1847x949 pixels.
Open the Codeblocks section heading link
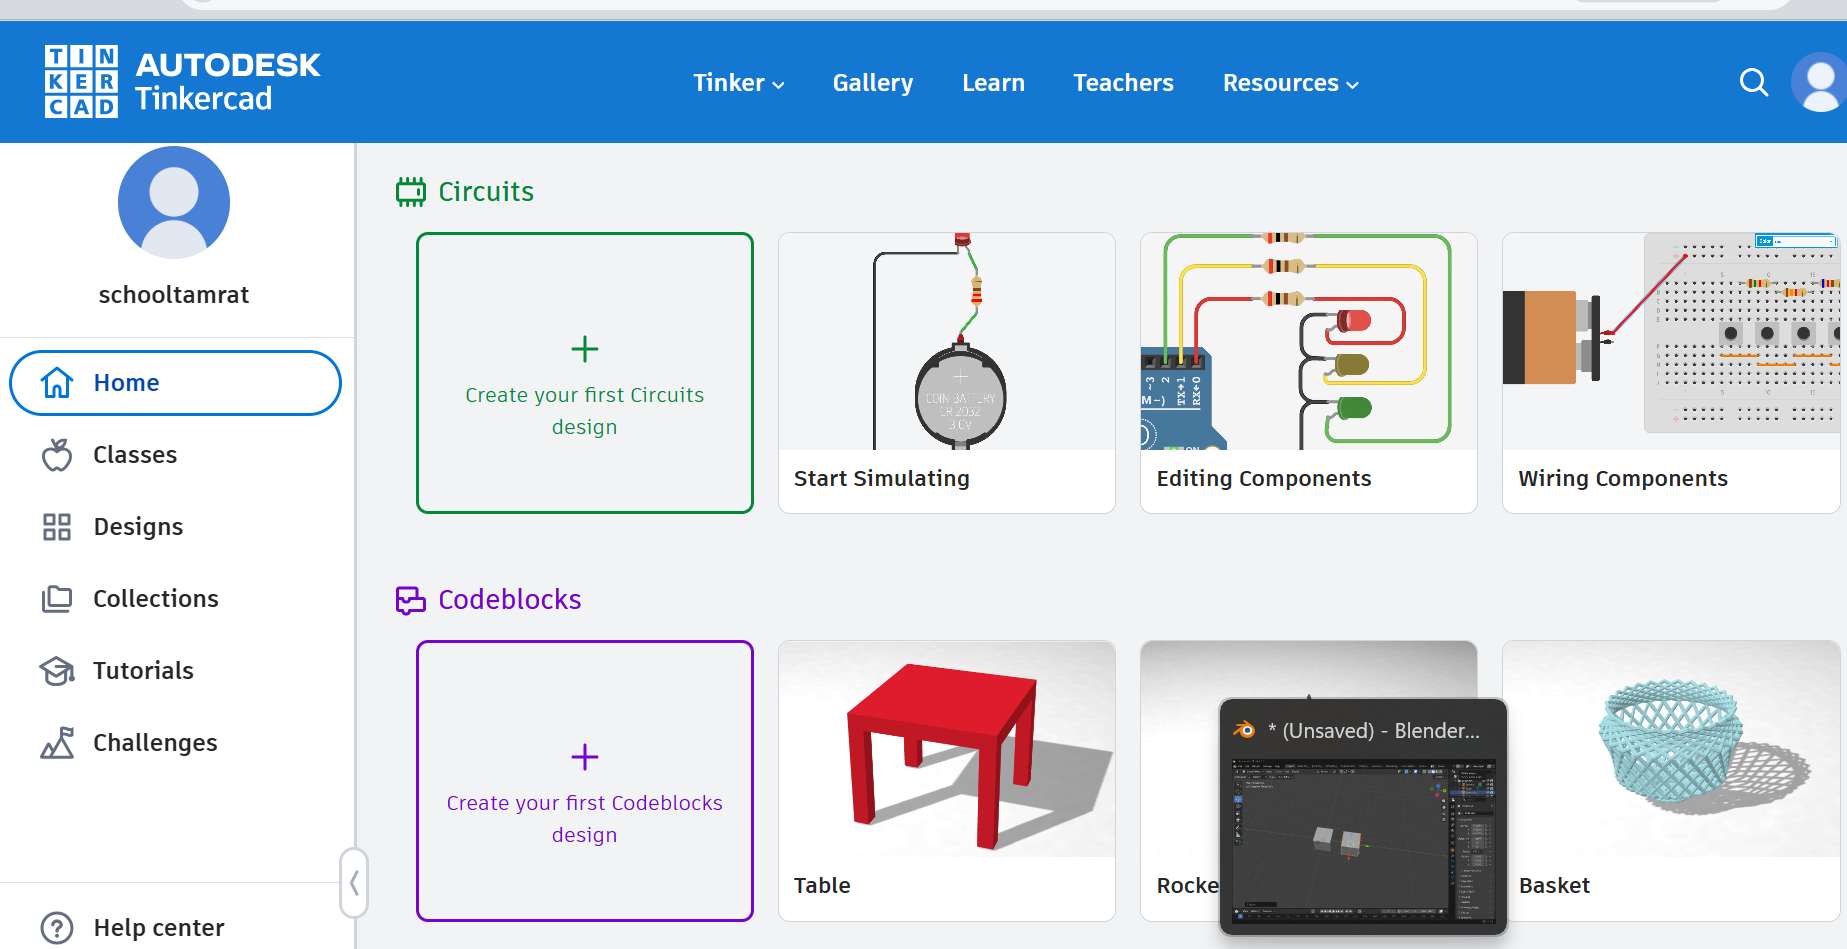pos(510,600)
